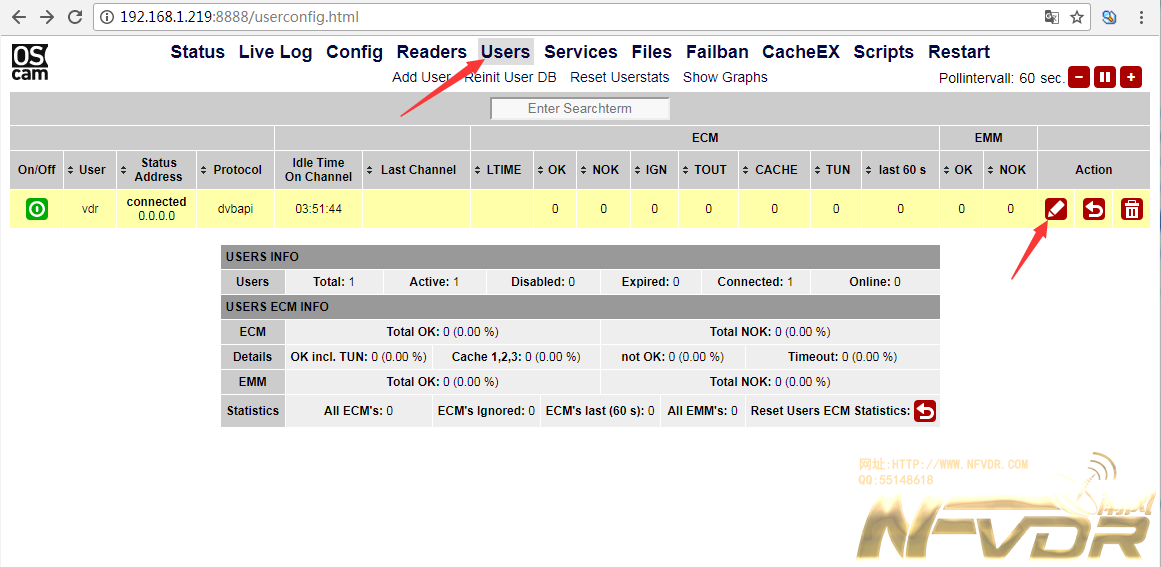Toggle the green On/Off switch for vdr

point(37,209)
